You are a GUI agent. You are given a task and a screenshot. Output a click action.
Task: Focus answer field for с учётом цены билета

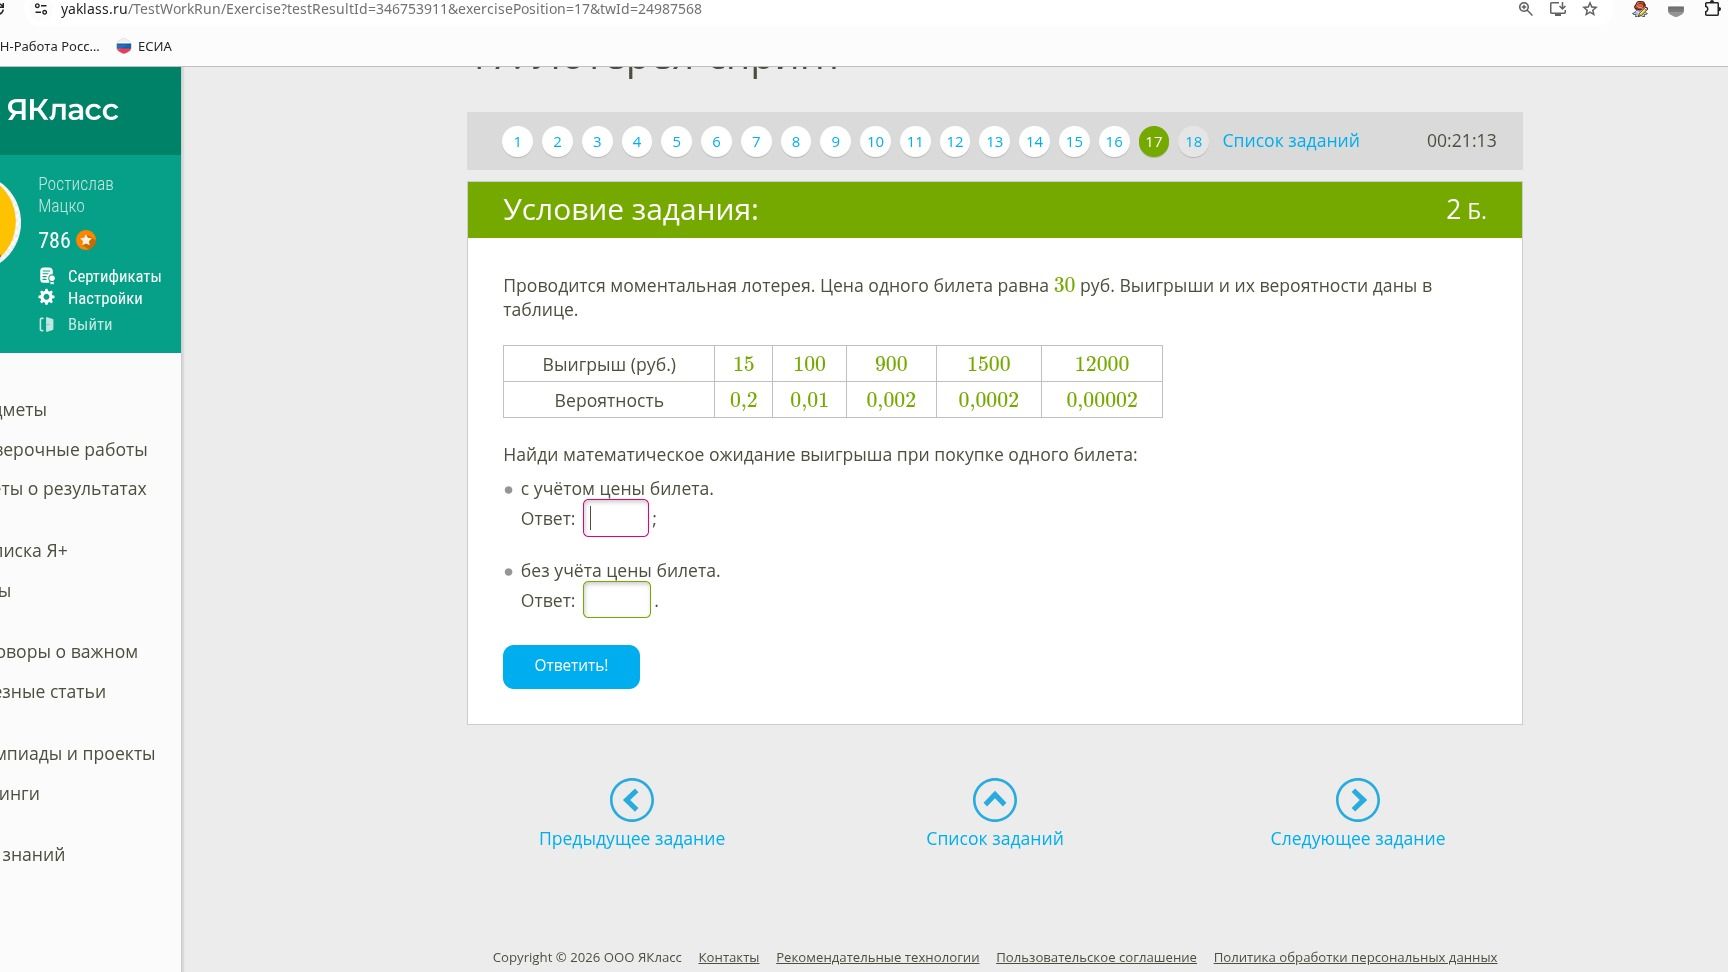pyautogui.click(x=616, y=518)
